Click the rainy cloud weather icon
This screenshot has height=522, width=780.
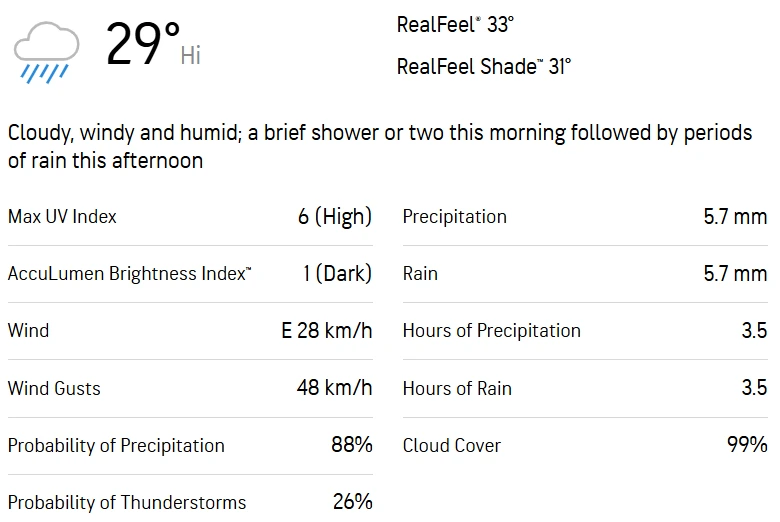[x=46, y=50]
